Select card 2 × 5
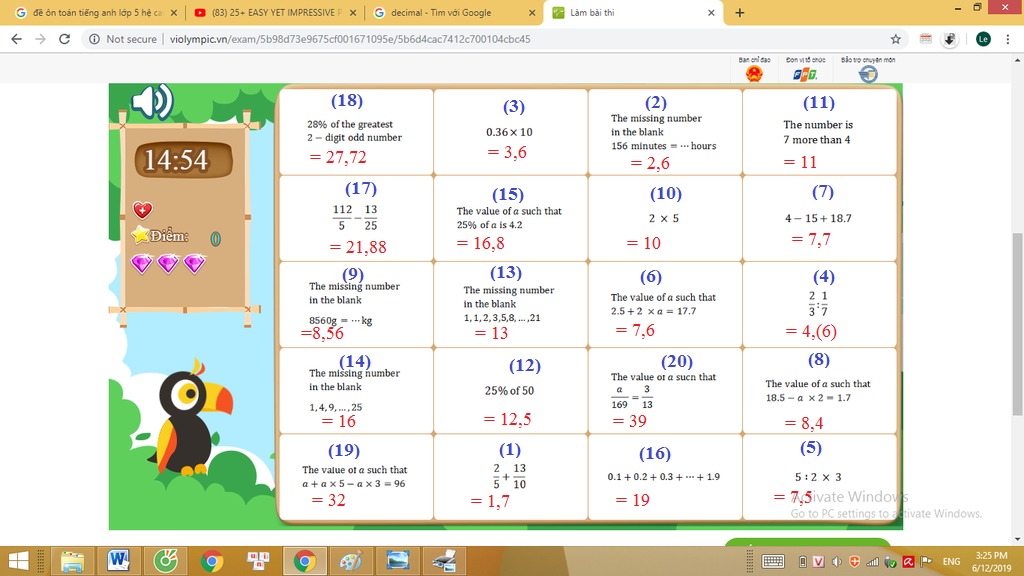1024x576 pixels. tap(664, 218)
